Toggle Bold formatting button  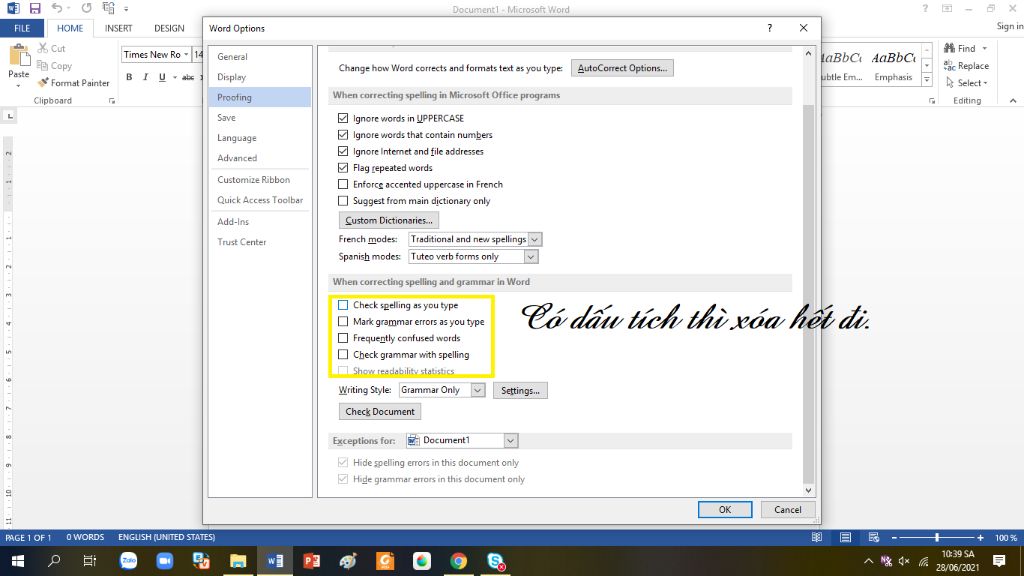(x=129, y=77)
